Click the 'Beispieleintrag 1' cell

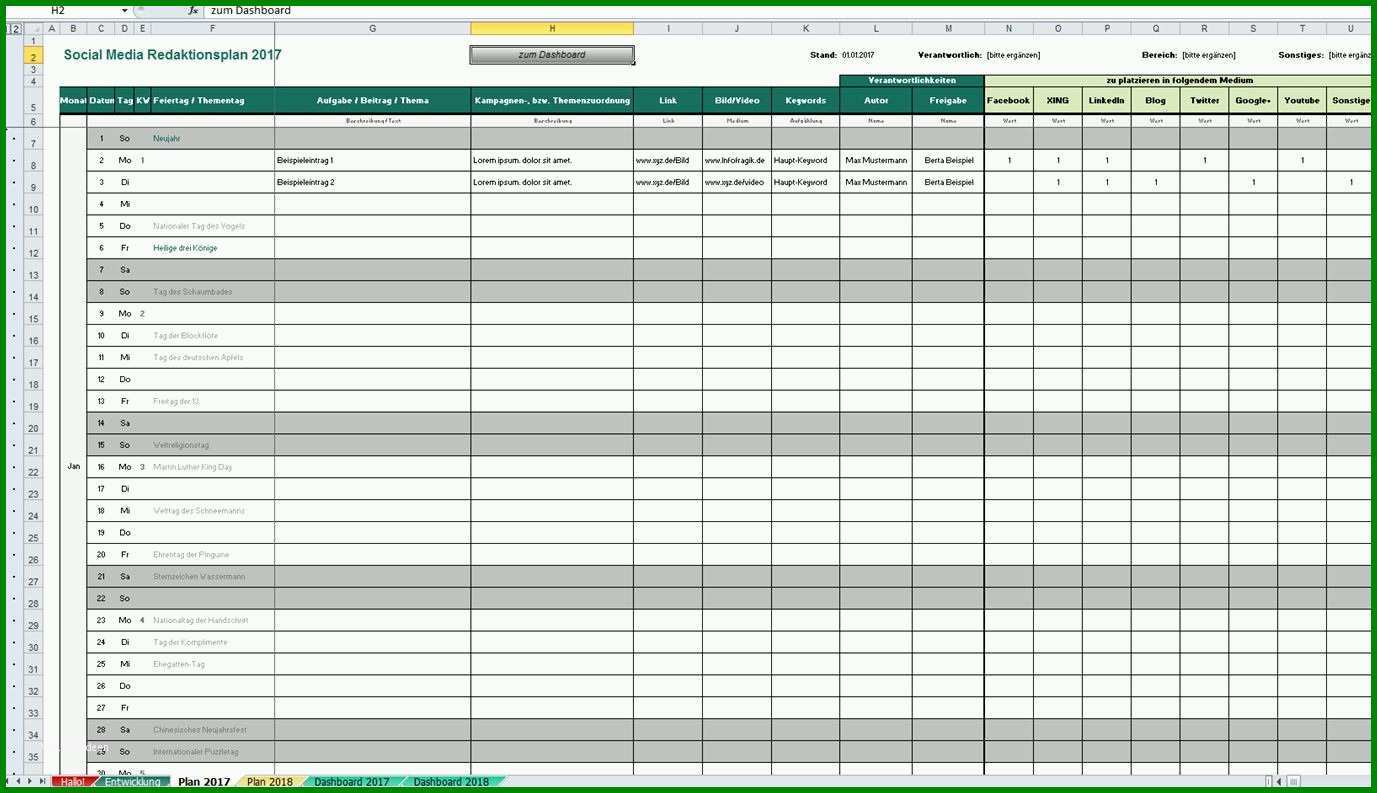[x=372, y=160]
